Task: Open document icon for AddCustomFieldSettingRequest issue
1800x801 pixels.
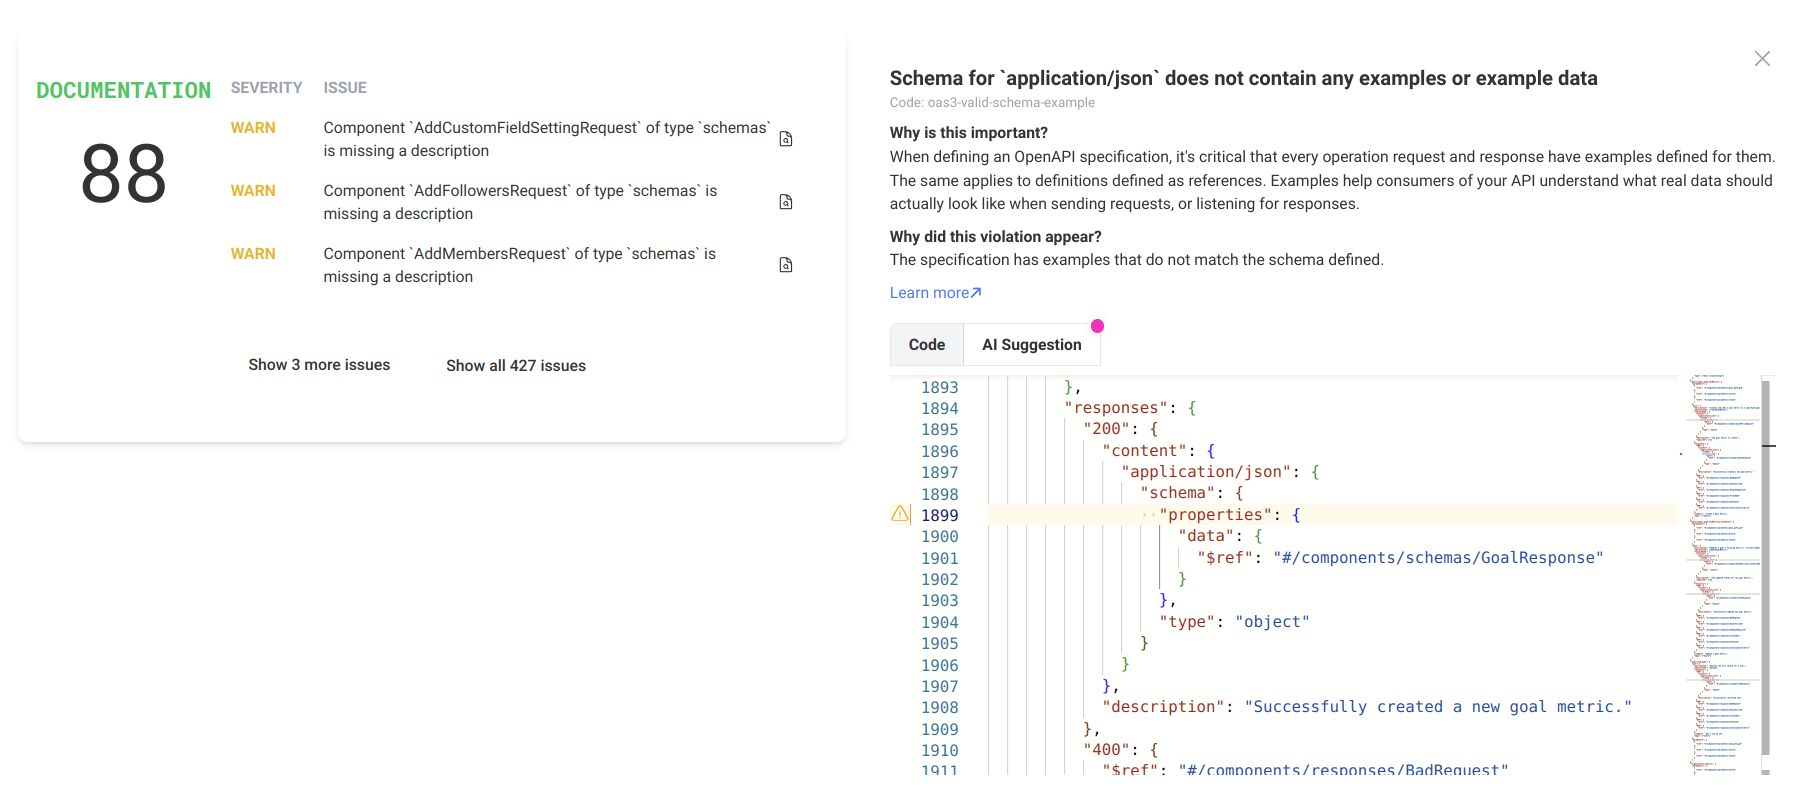Action: point(786,139)
